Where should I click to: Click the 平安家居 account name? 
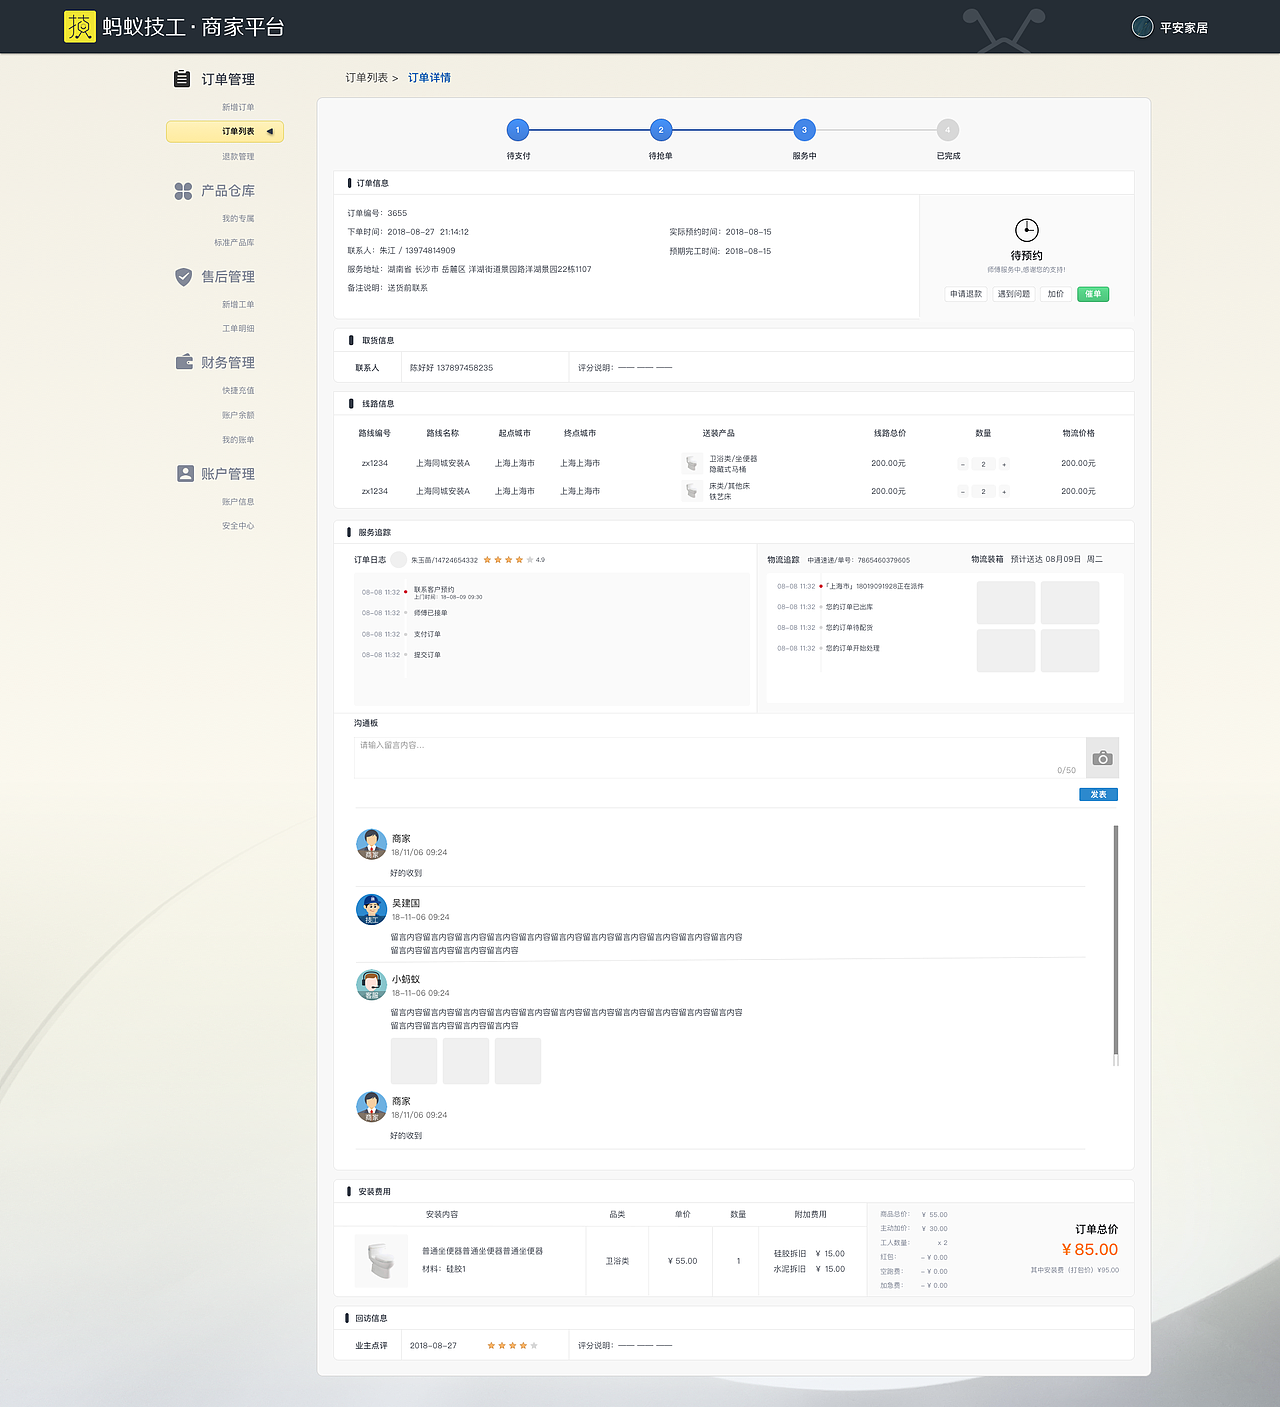(1184, 28)
